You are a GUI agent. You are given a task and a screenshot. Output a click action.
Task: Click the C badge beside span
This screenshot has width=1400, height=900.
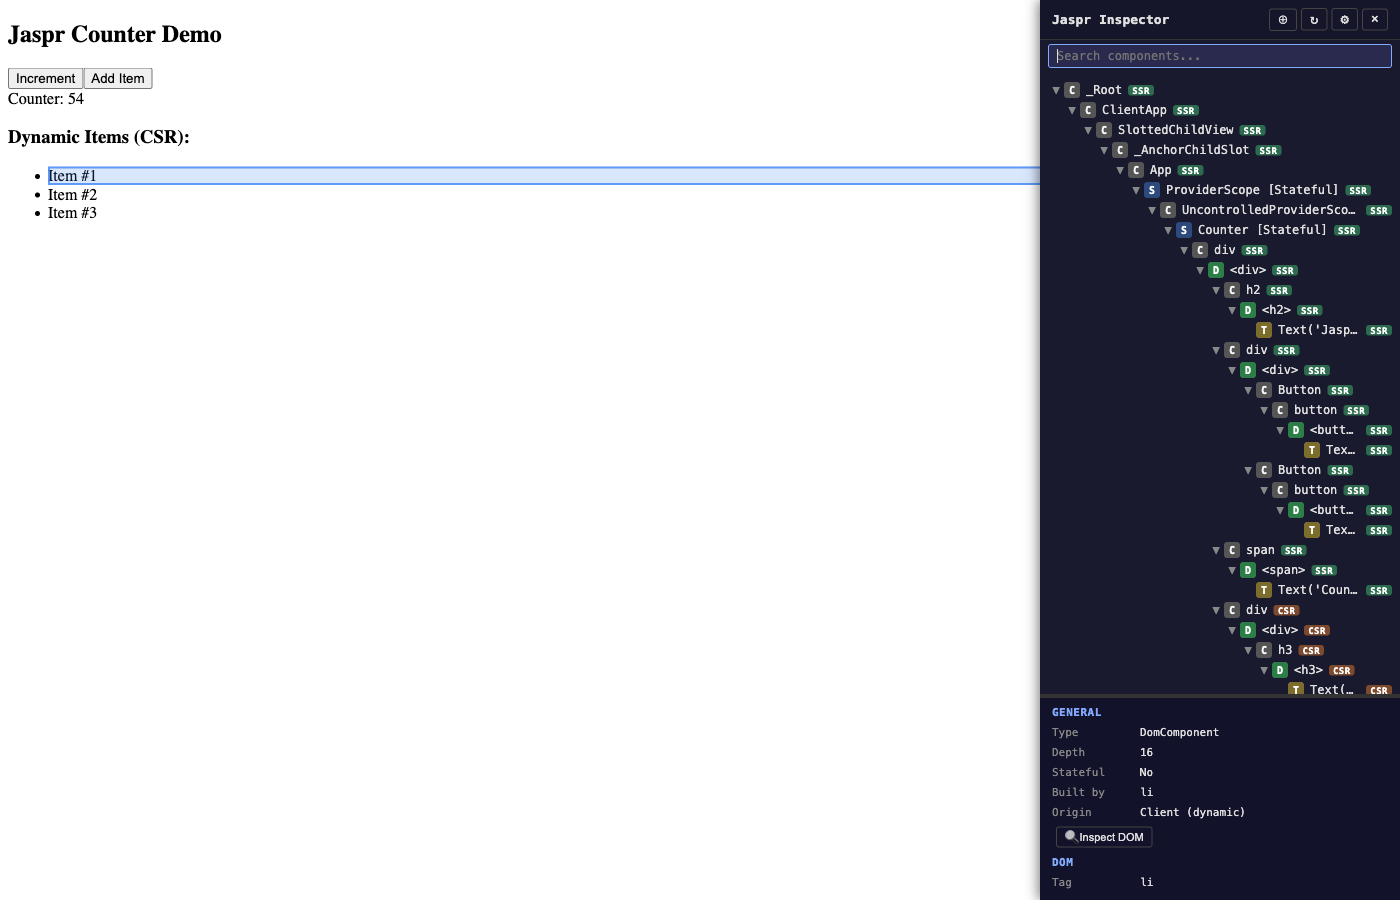coord(1232,550)
